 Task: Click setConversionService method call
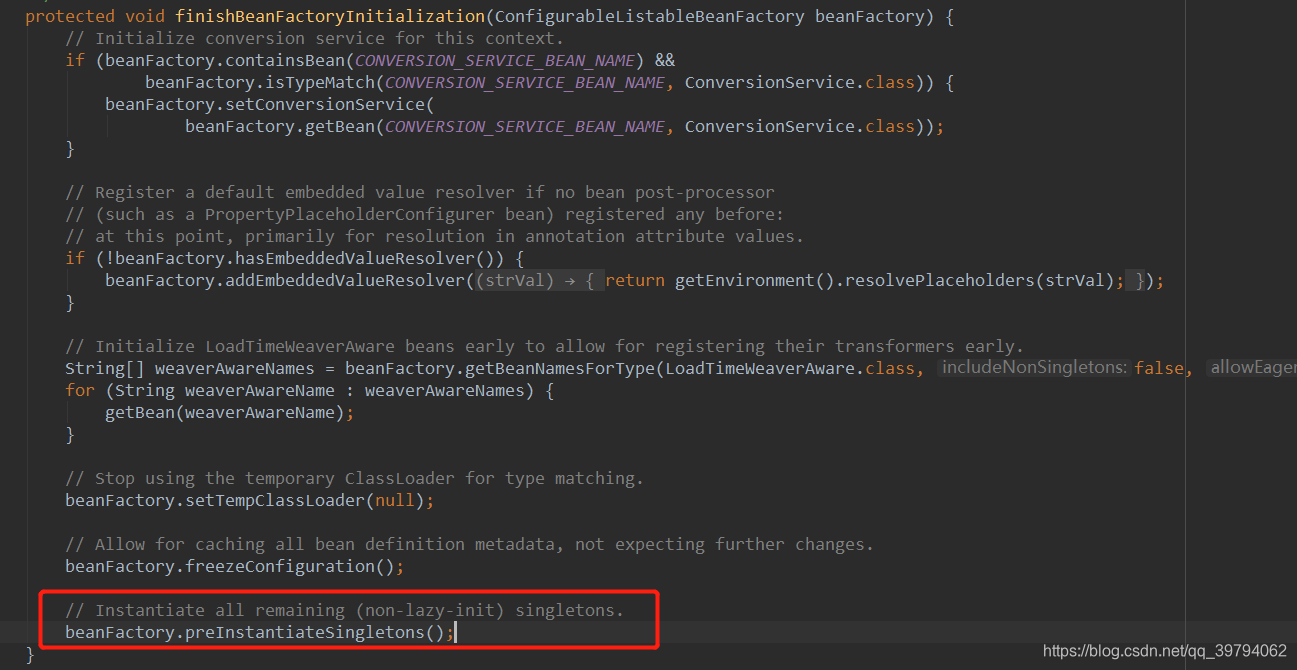(x=320, y=104)
